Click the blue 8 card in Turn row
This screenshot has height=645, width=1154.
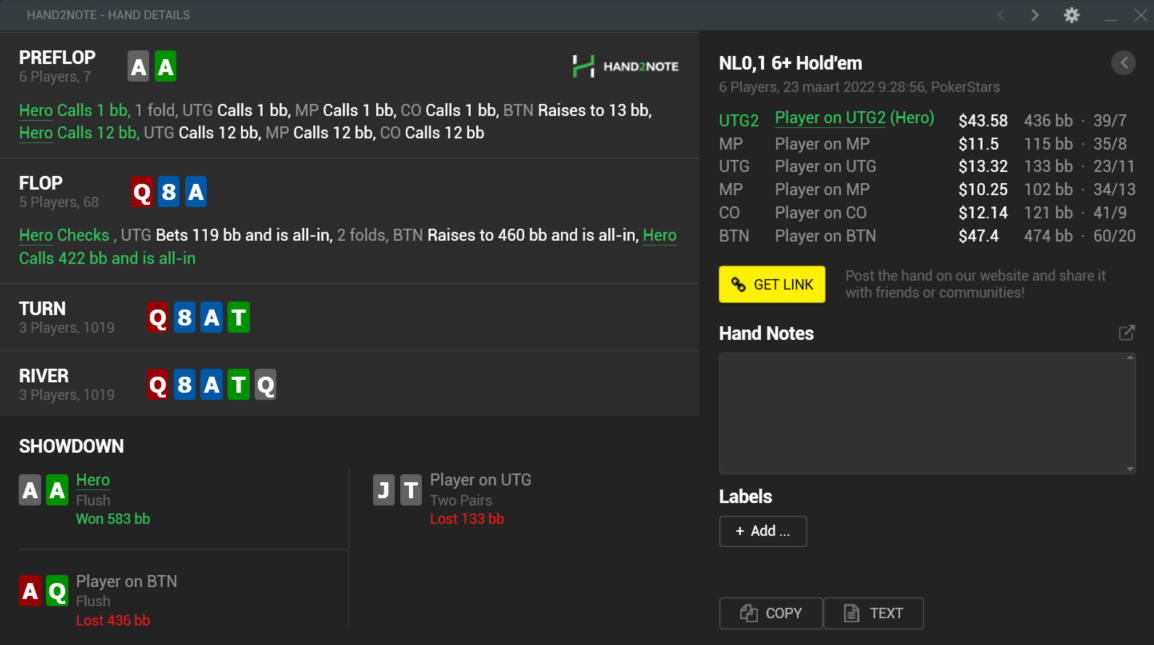point(185,317)
